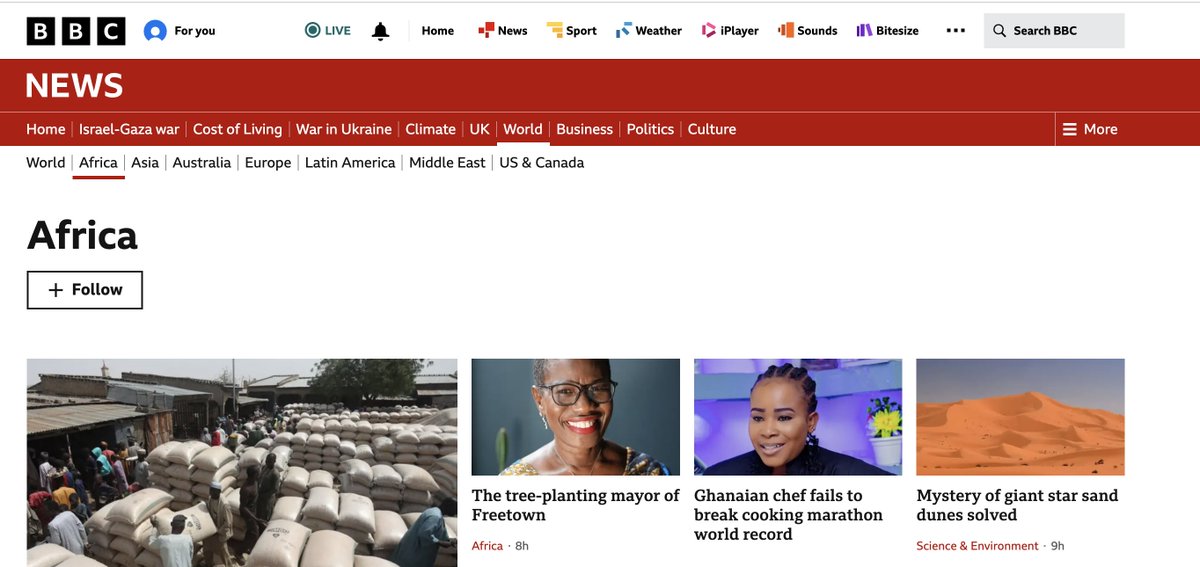1200x567 pixels.
Task: Open the Cost of Living section
Action: tap(237, 129)
